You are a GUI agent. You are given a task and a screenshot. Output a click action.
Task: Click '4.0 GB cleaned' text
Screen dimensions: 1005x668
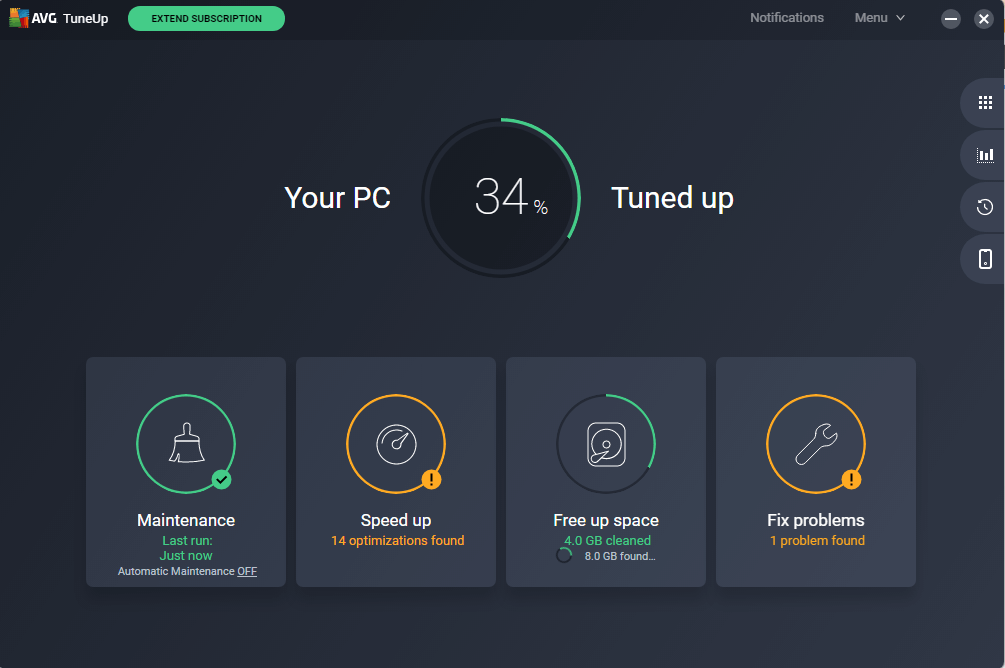coord(608,540)
